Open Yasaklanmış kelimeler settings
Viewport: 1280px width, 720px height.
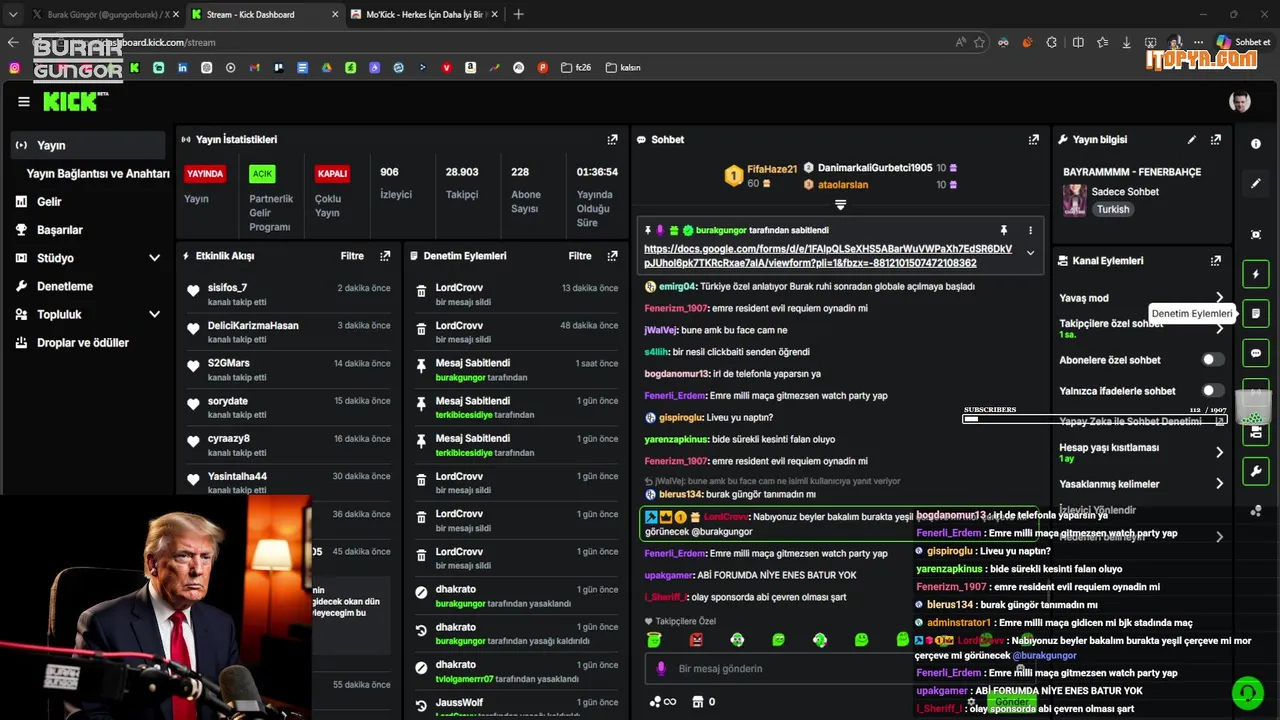pos(1219,484)
